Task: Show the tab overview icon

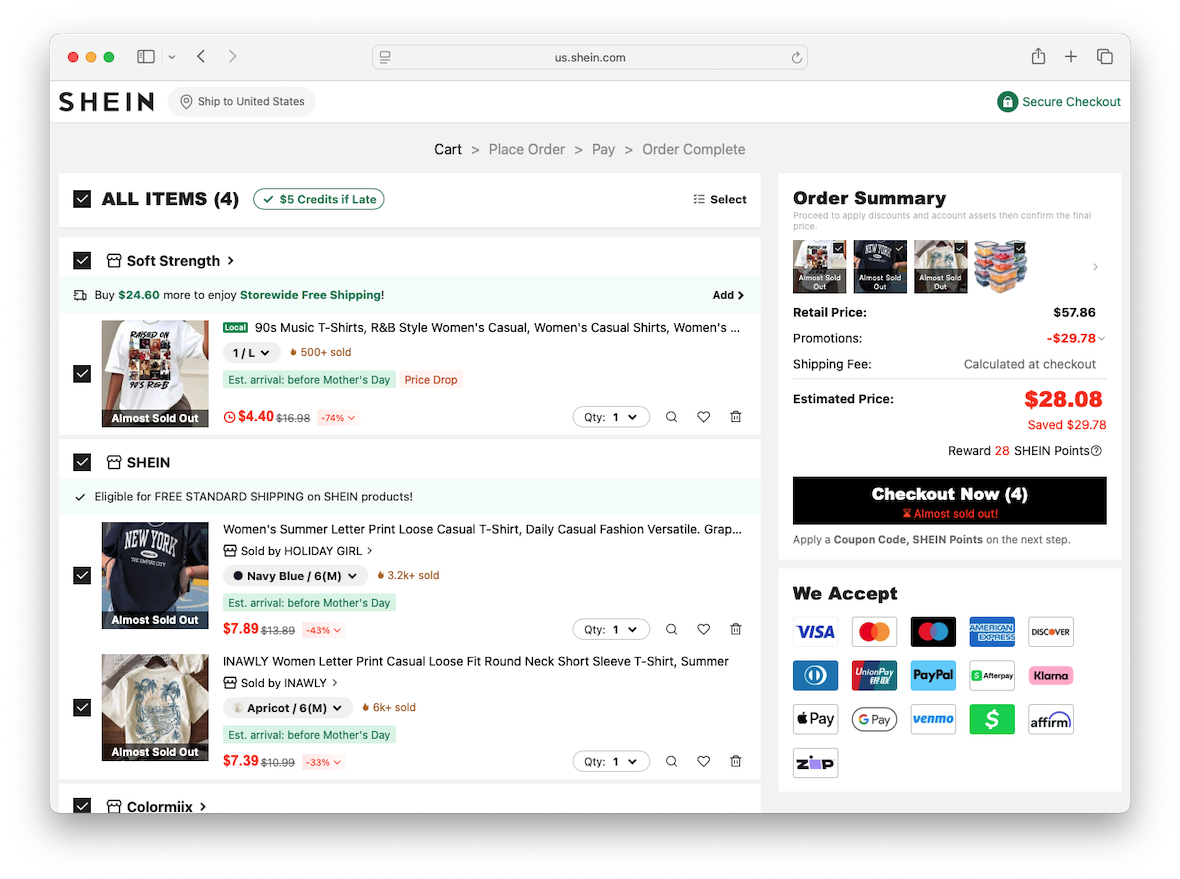Action: tap(1105, 56)
